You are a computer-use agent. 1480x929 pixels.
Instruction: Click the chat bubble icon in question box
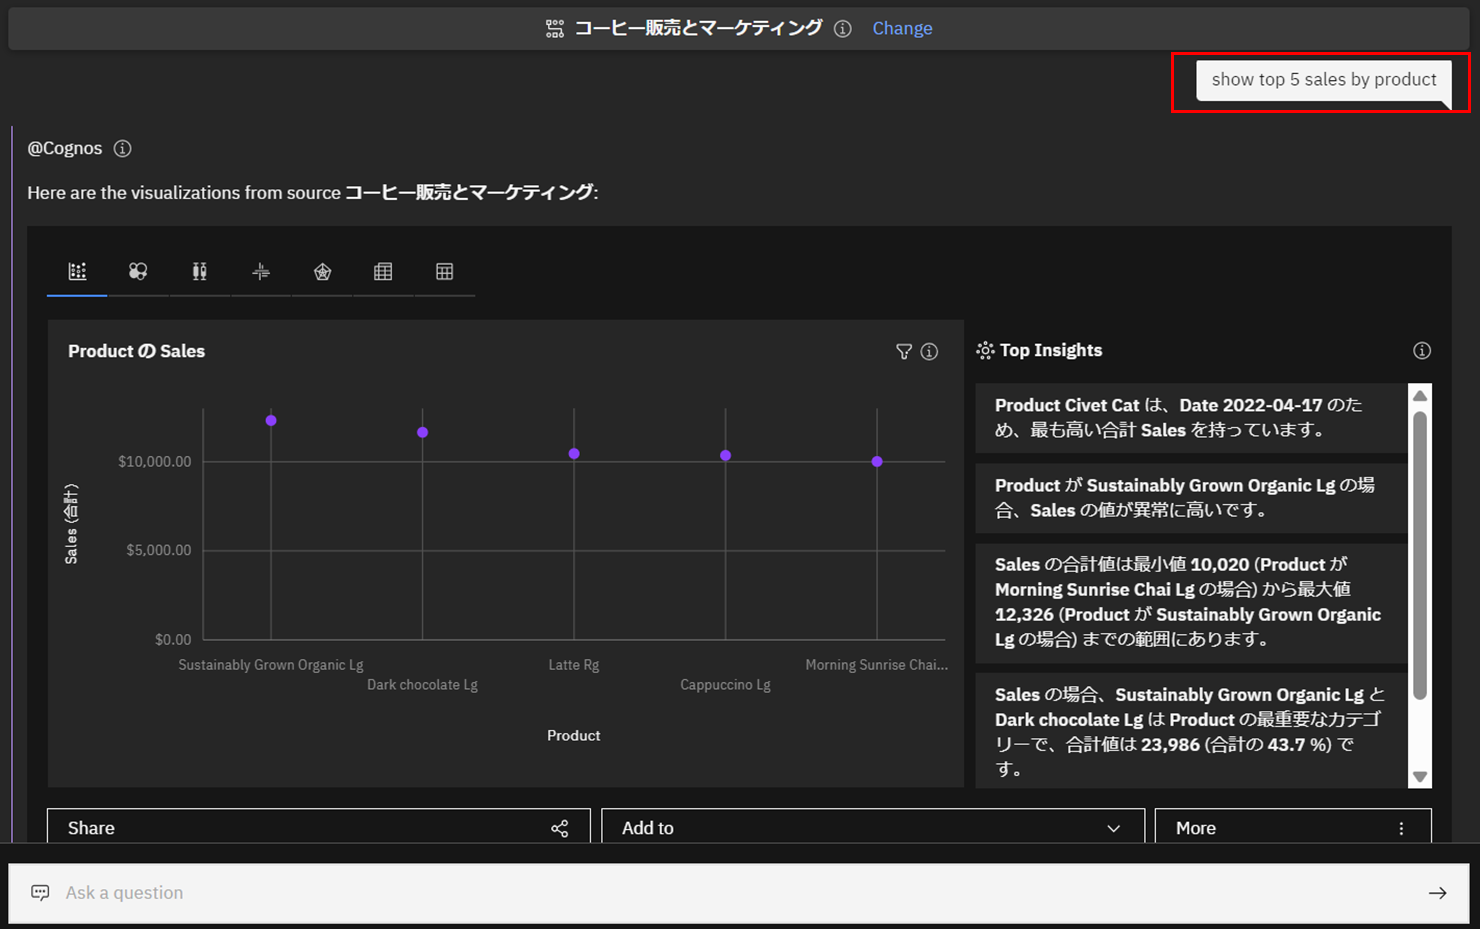[40, 892]
